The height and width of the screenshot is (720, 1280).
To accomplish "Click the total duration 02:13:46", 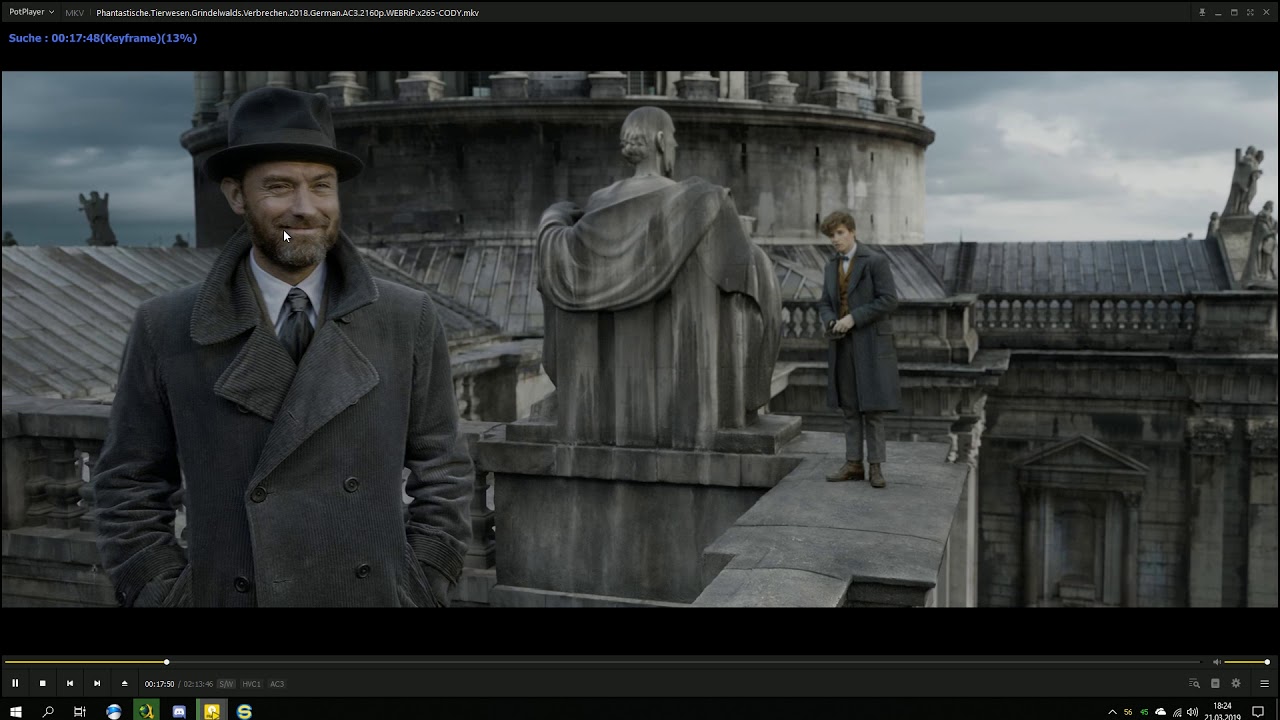I will (198, 684).
